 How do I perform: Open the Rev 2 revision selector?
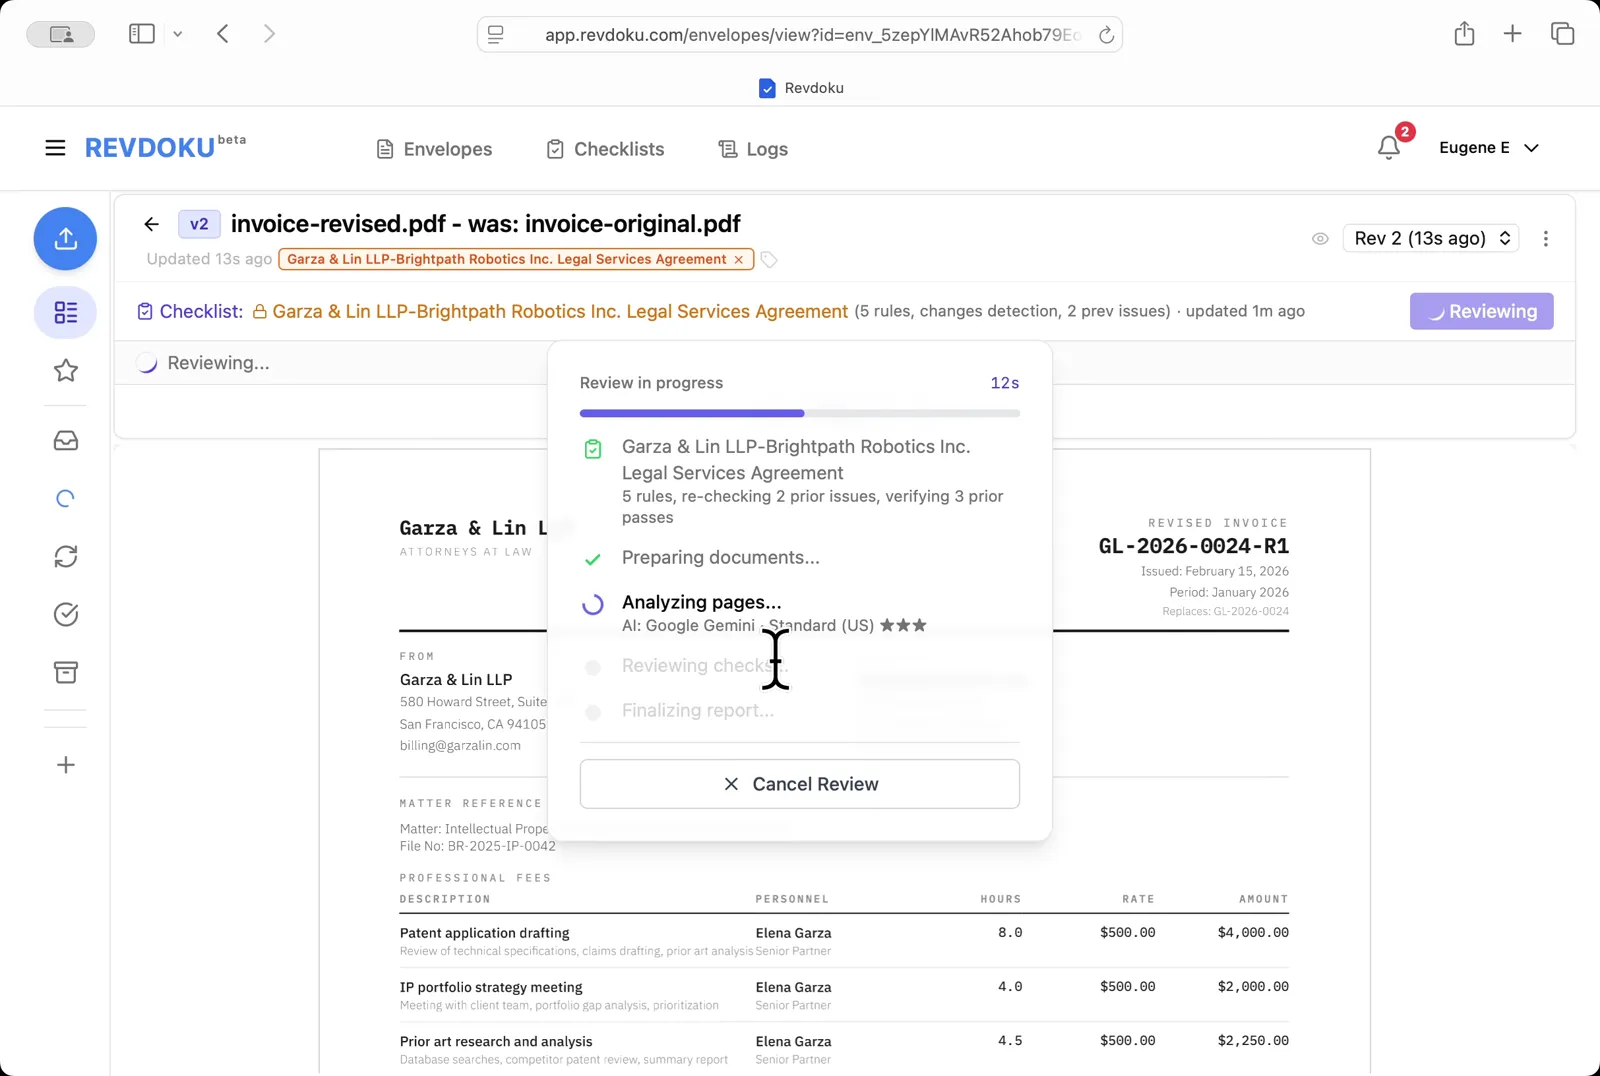(x=1430, y=238)
